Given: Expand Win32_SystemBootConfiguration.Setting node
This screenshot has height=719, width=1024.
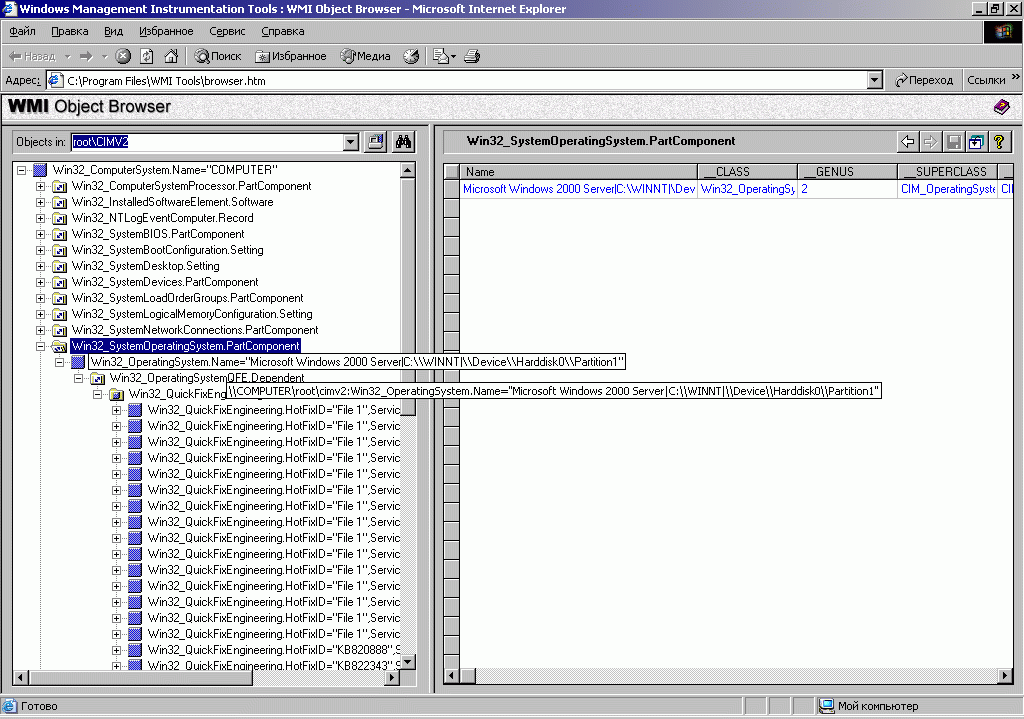Looking at the screenshot, I should [40, 250].
